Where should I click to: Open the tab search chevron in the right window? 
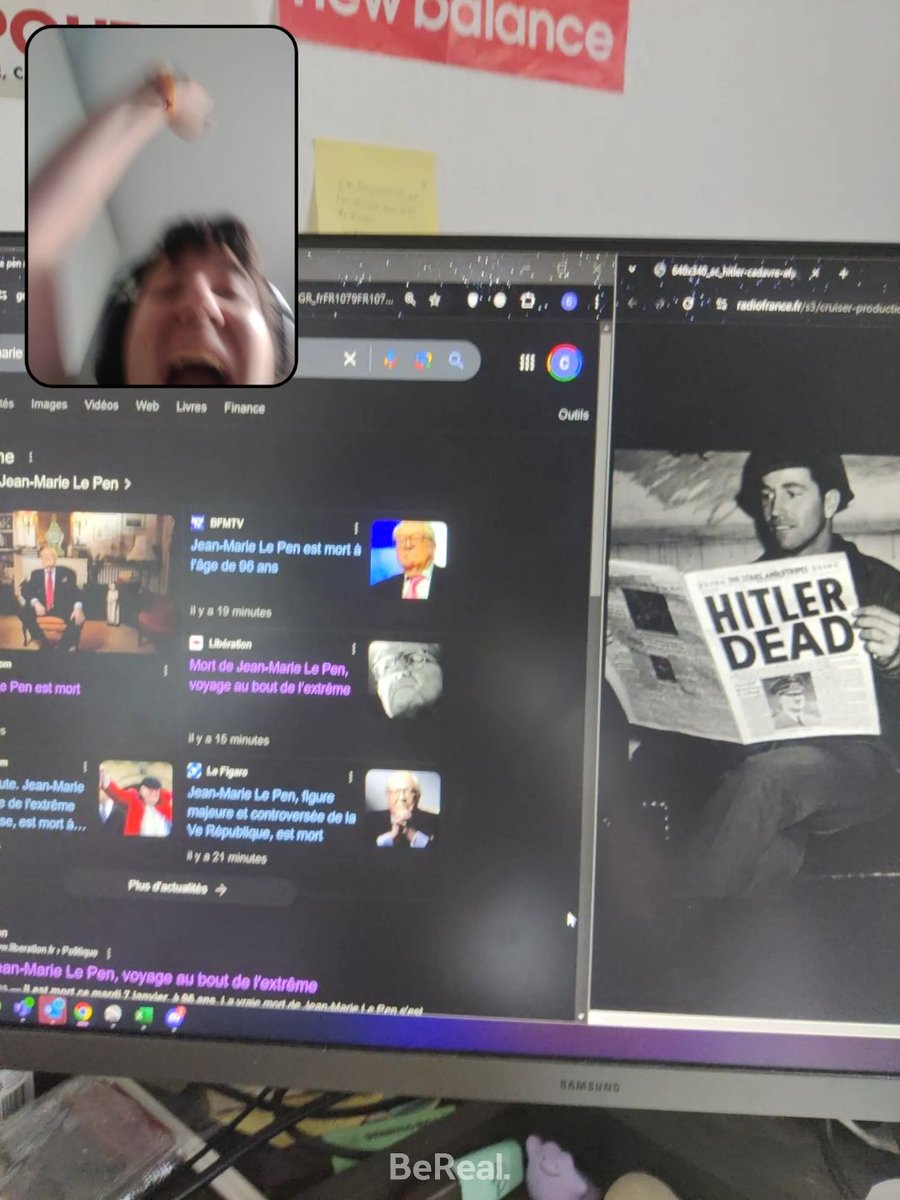[x=631, y=269]
